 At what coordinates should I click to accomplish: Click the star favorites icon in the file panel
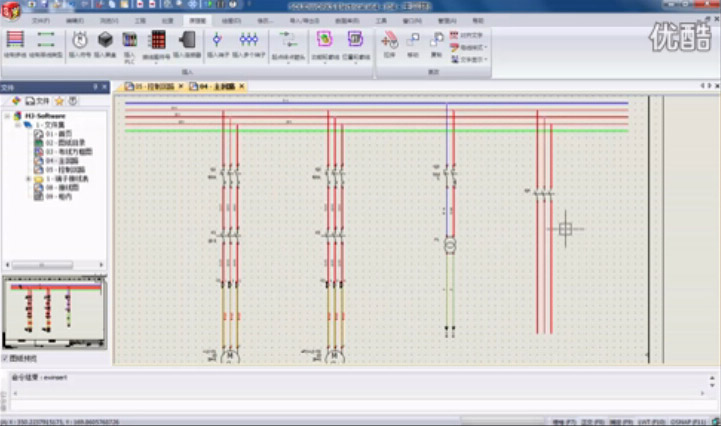(59, 100)
